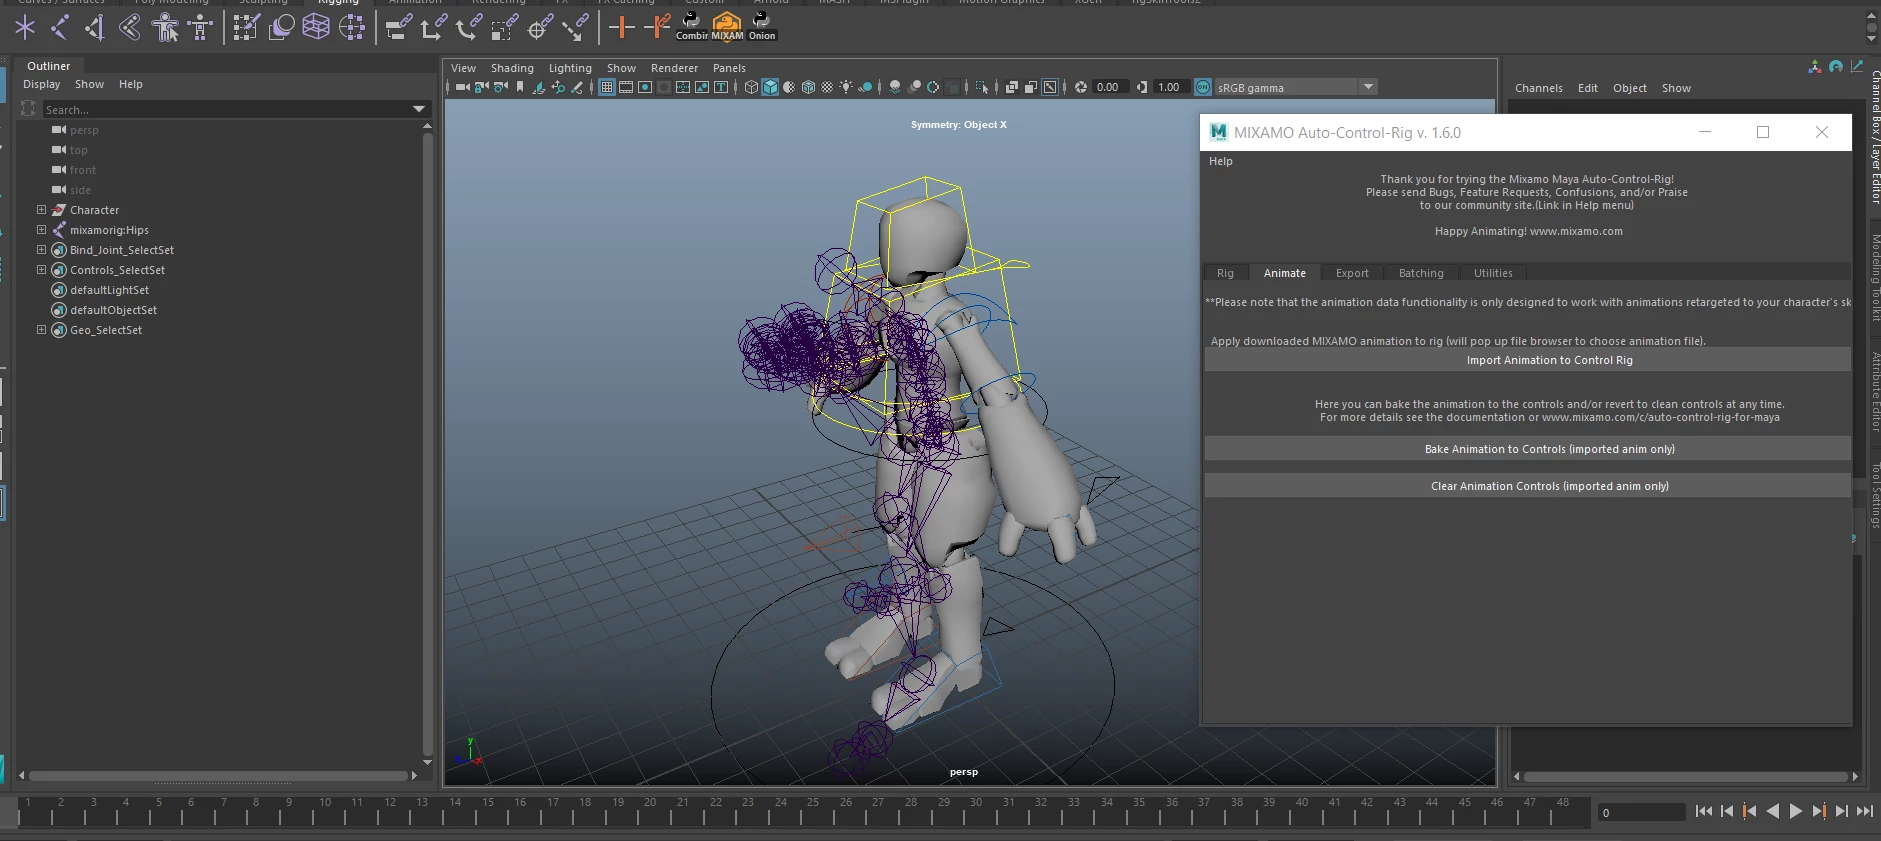
Task: Open the sRGB gamma view transform dropdown
Action: 1368,87
